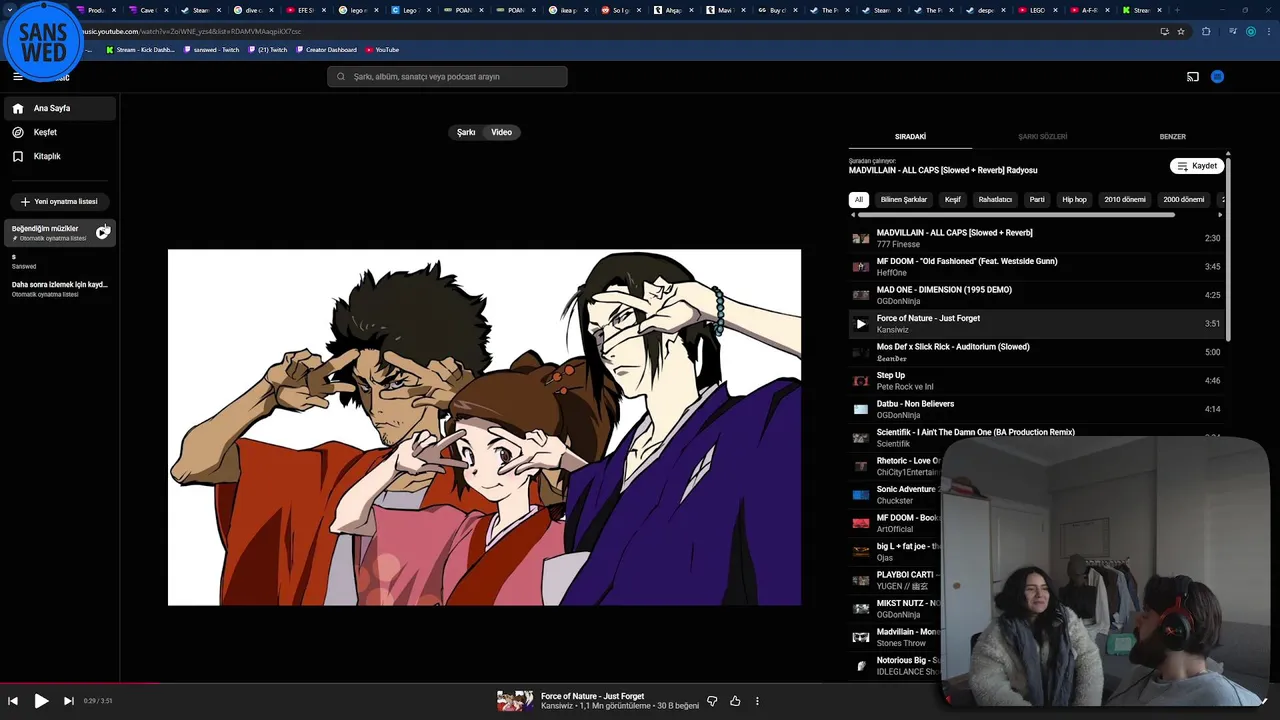Open the browser extensions puzzle icon

[x=1206, y=31]
